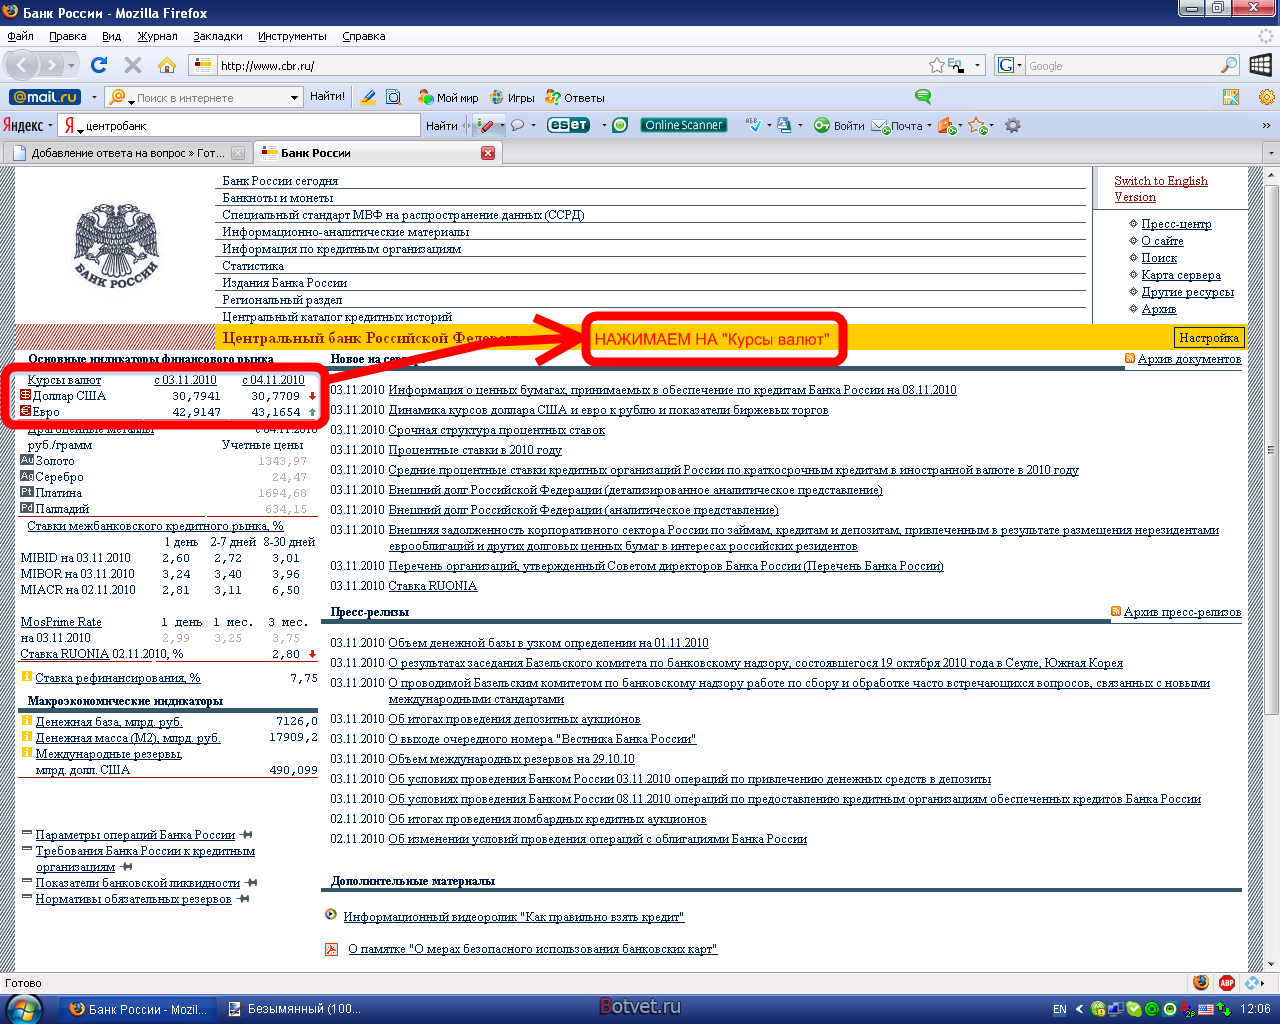Open Карта сервера link
1280x1024 pixels.
1181,275
